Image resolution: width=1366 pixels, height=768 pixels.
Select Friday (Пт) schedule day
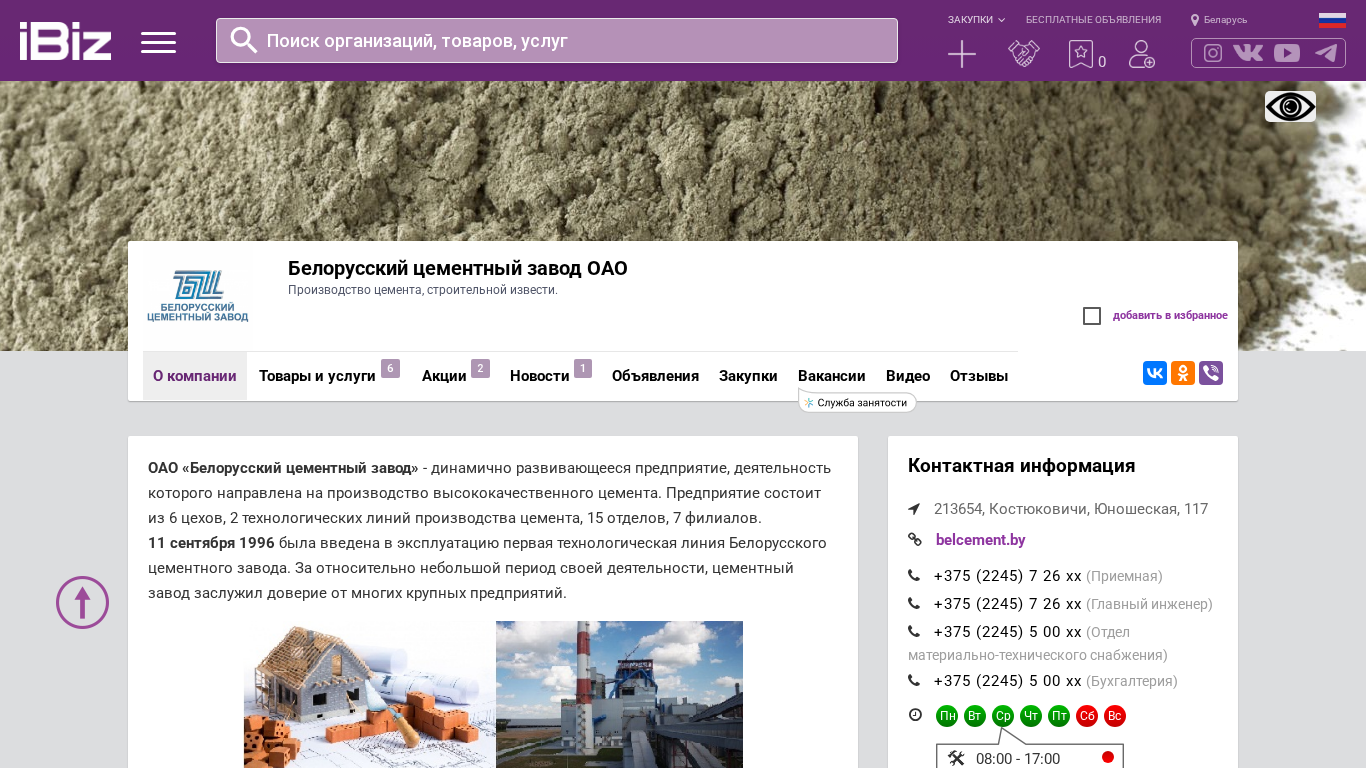point(1059,716)
